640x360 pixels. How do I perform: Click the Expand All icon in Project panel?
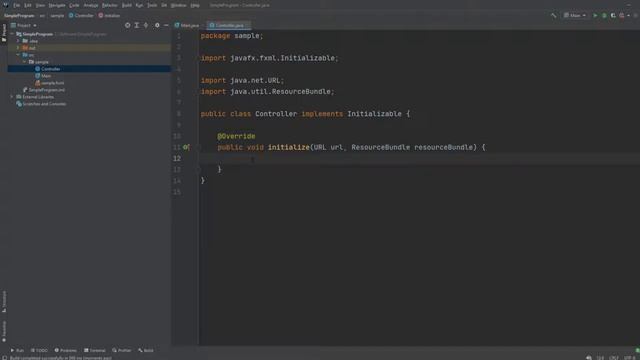137,25
